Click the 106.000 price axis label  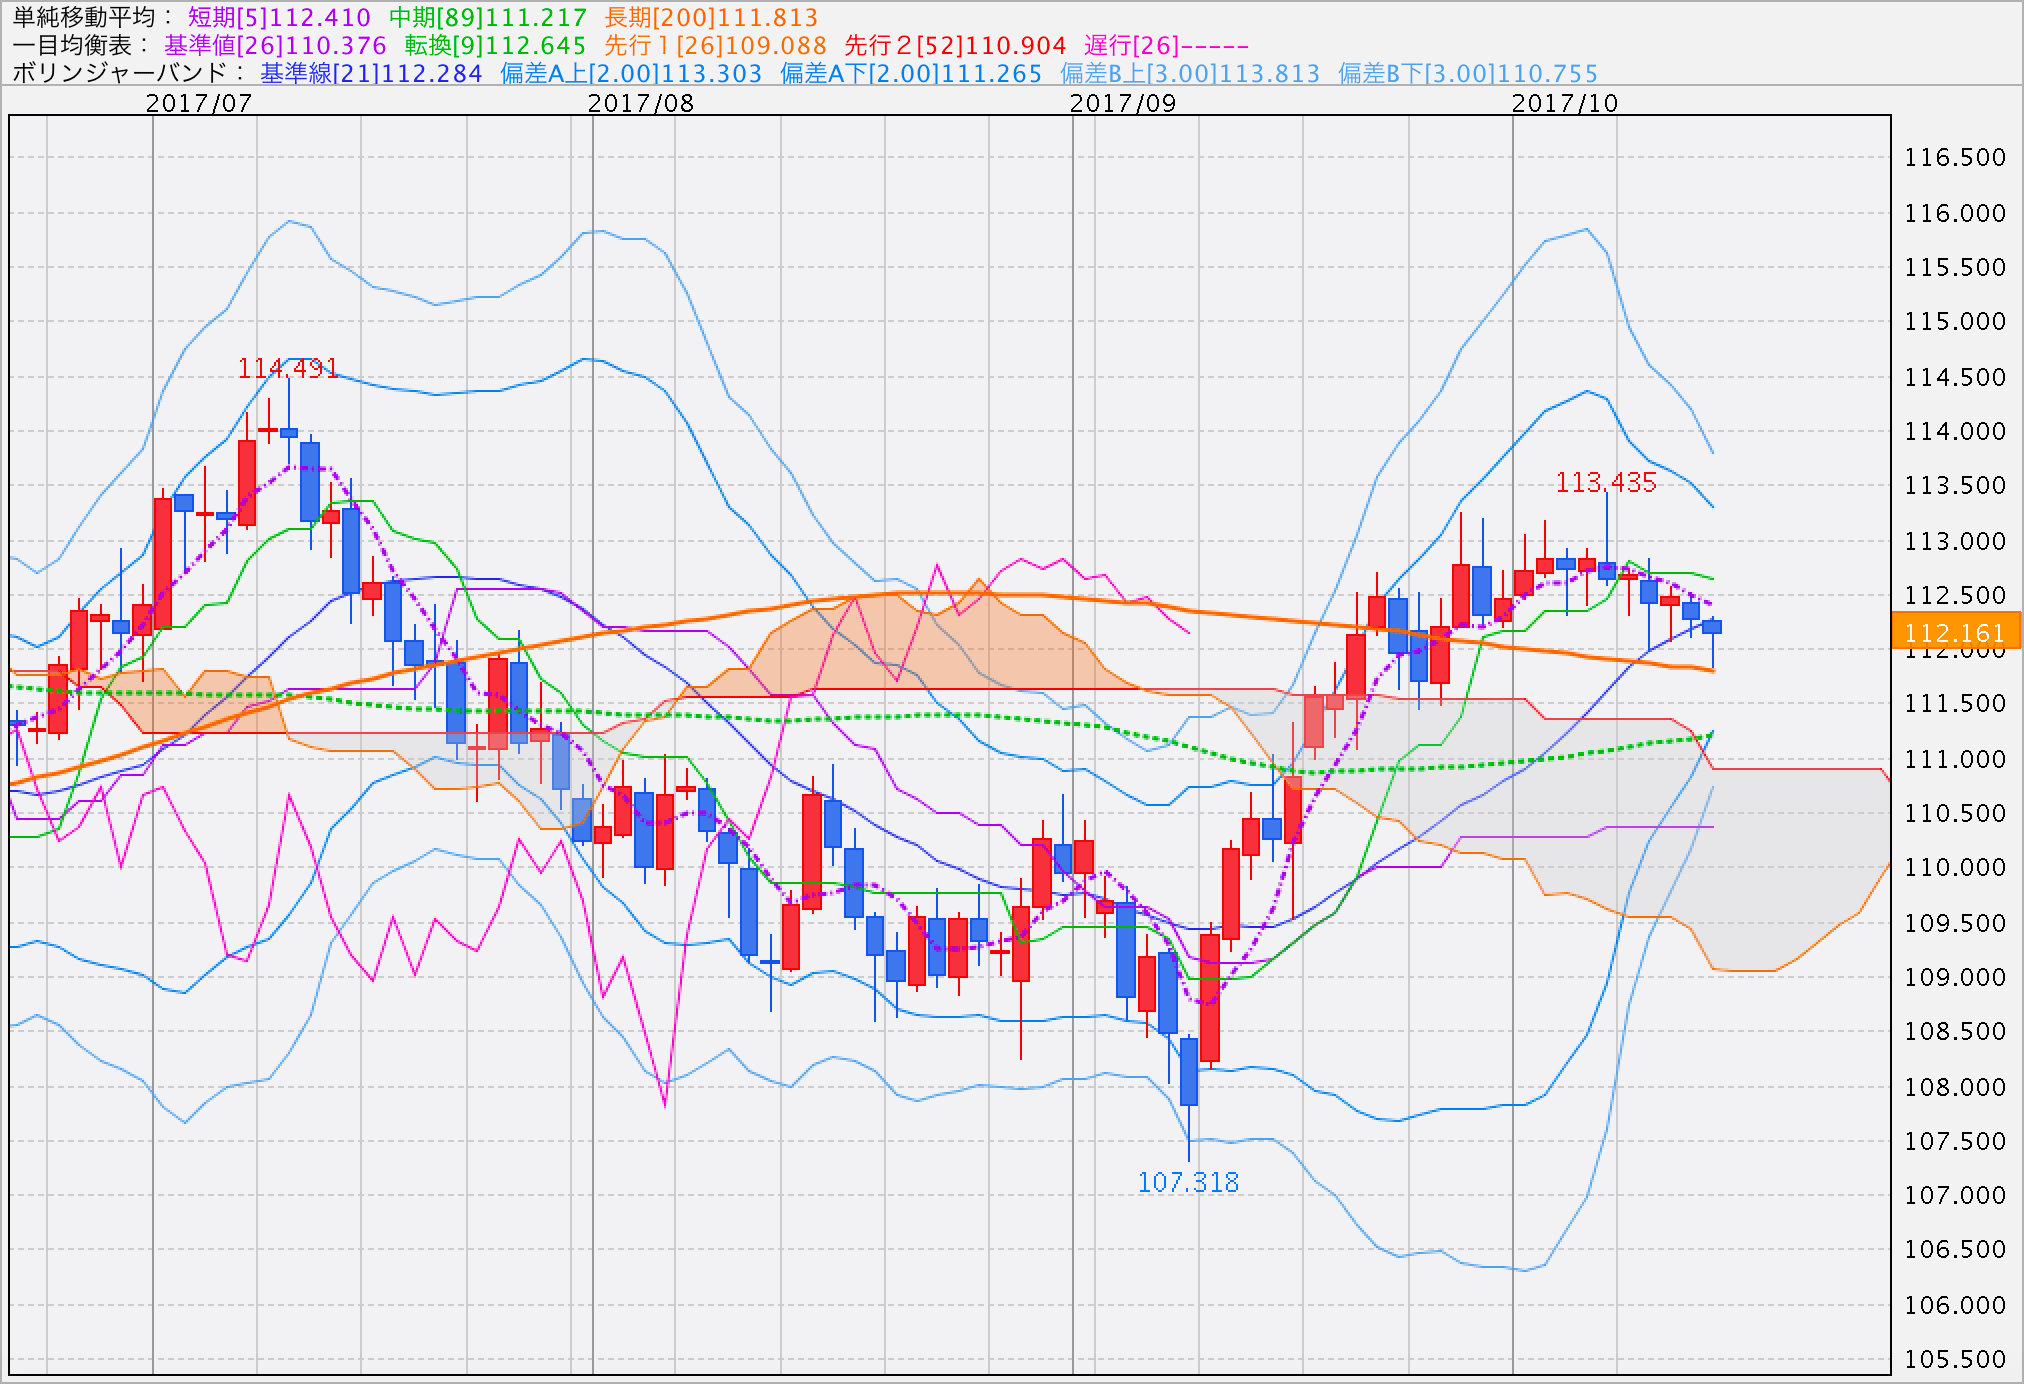[1955, 1305]
